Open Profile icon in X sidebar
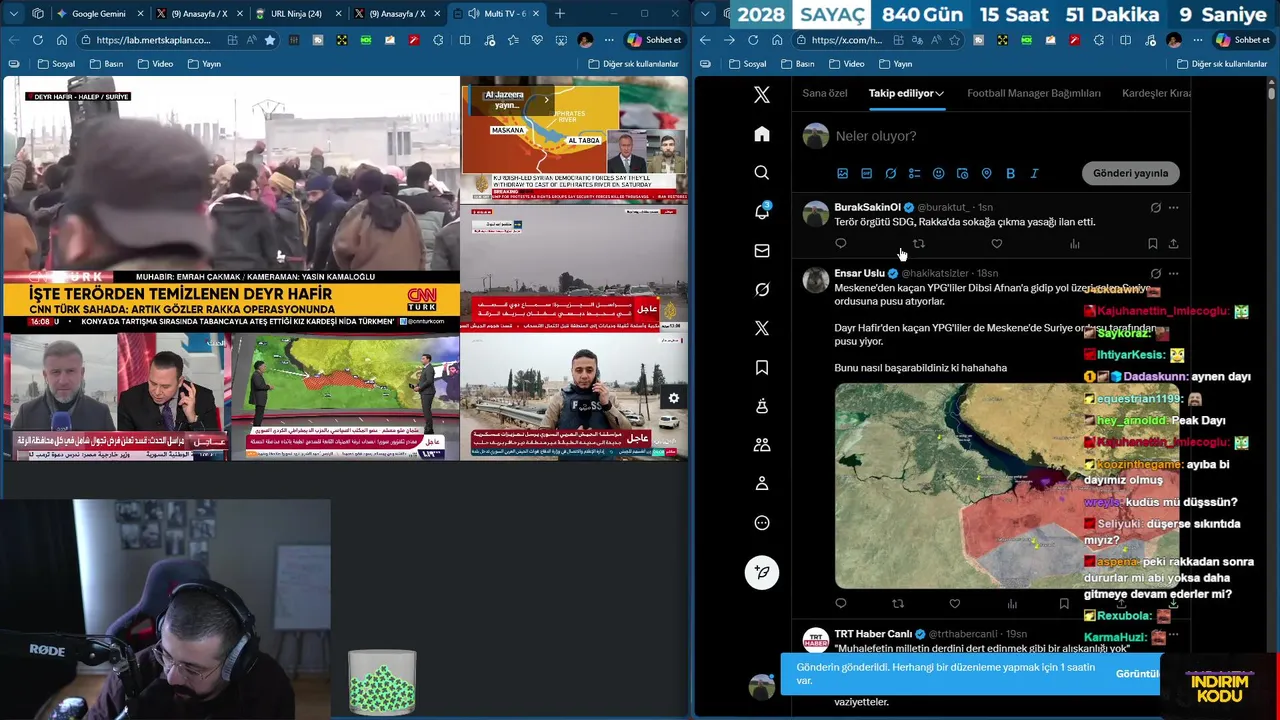 coord(762,483)
